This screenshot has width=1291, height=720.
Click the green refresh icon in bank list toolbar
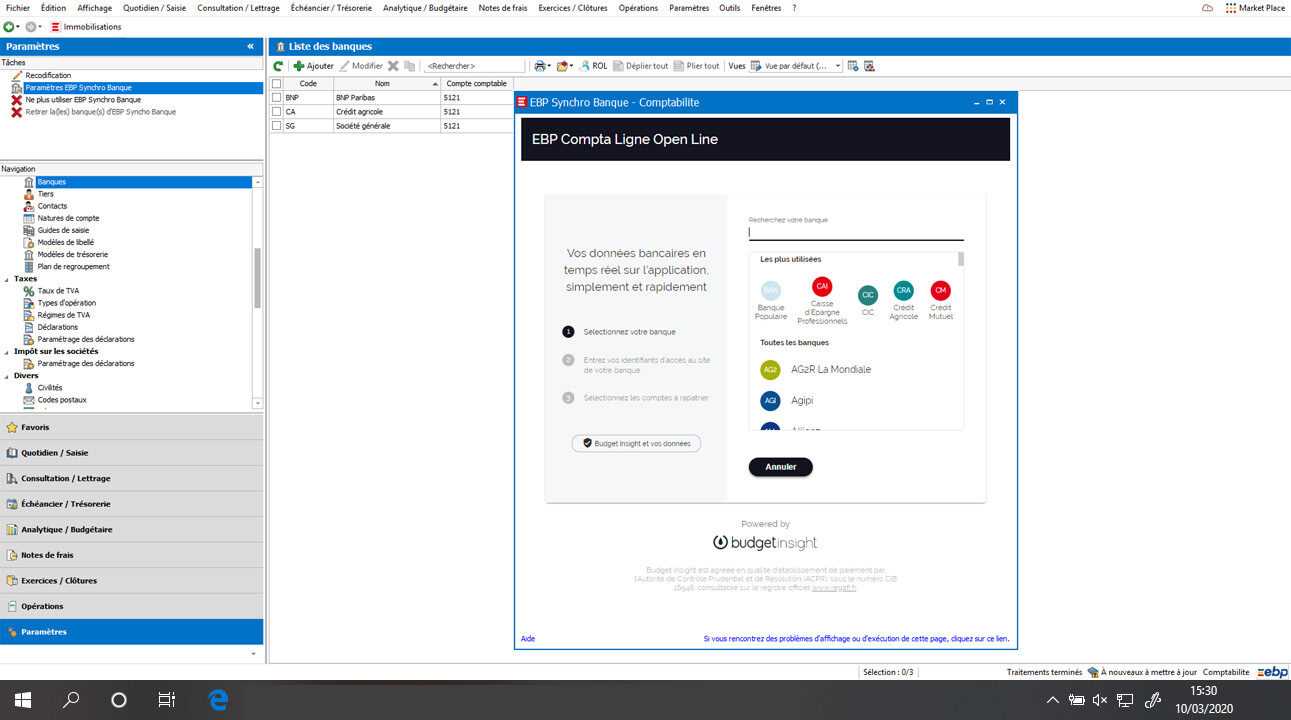point(278,66)
